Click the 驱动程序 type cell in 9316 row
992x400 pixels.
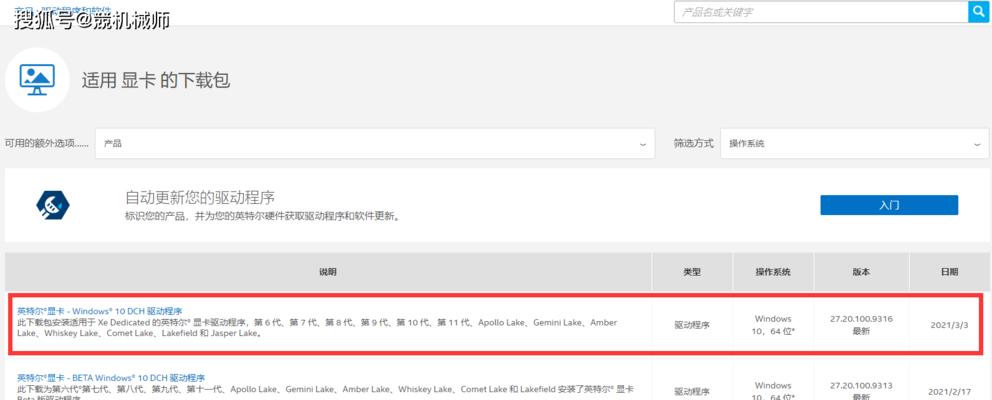(692, 325)
